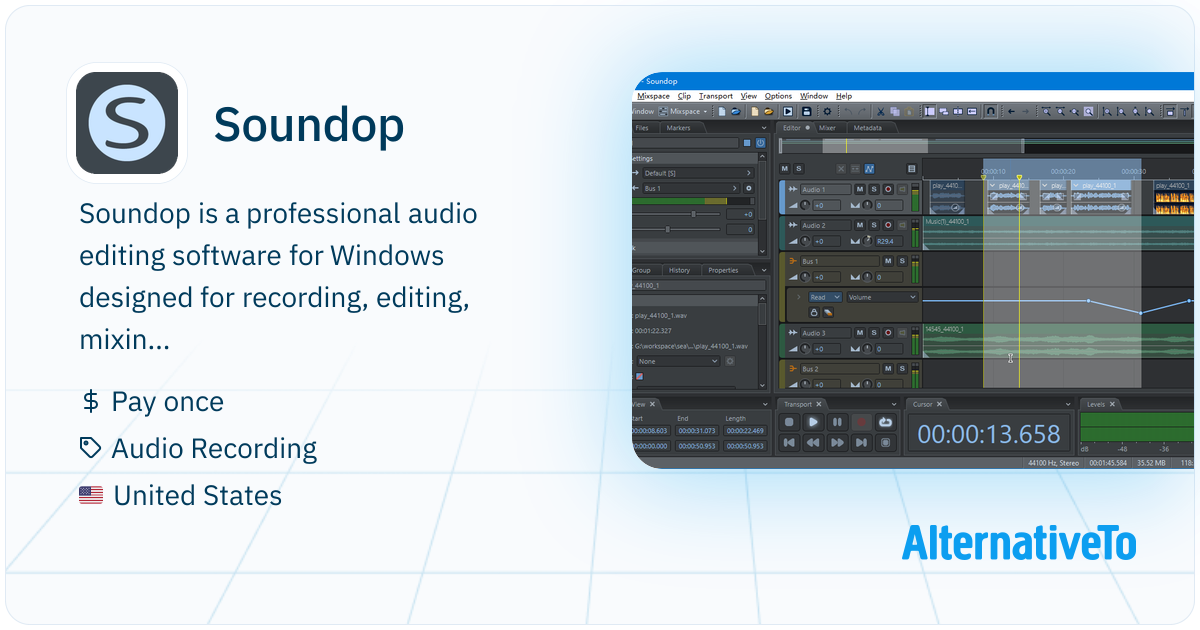Switch to the History tab

[679, 270]
